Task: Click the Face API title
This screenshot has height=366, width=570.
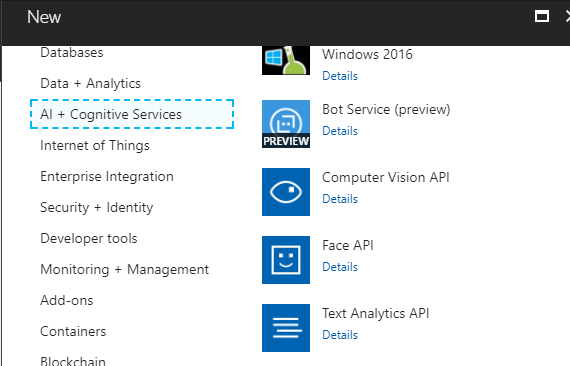Action: tap(348, 245)
